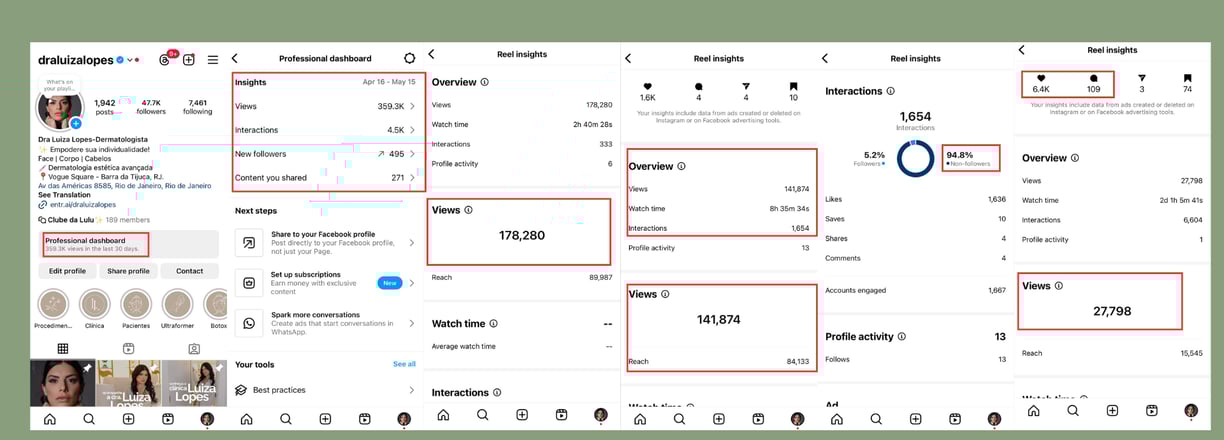Open Clube da Lulu channel link
Image resolution: width=1224 pixels, height=440 pixels.
point(93,219)
